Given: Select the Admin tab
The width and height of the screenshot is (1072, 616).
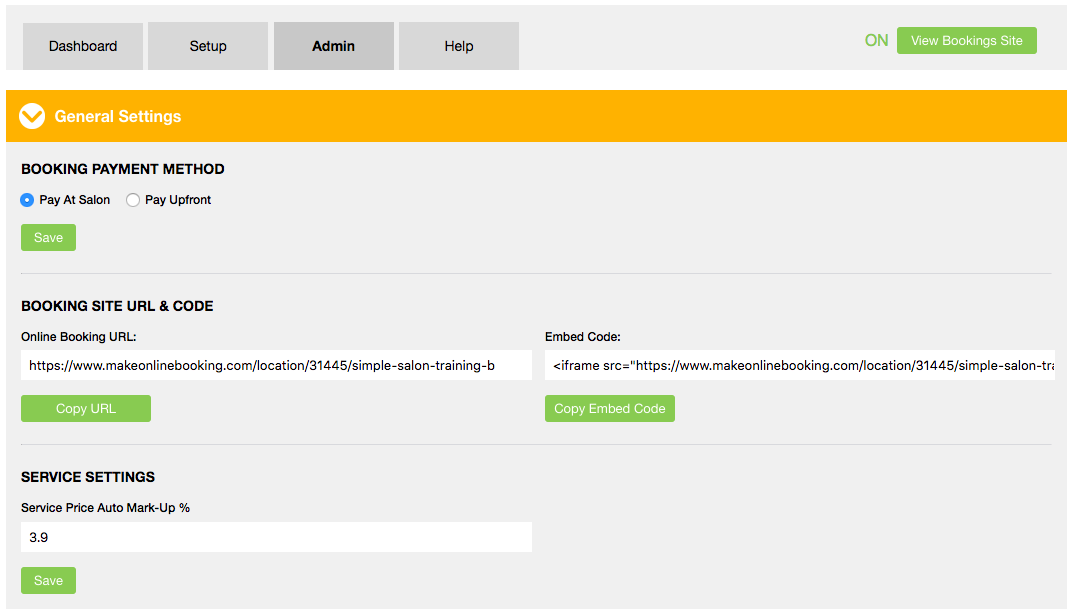Looking at the screenshot, I should (x=334, y=46).
